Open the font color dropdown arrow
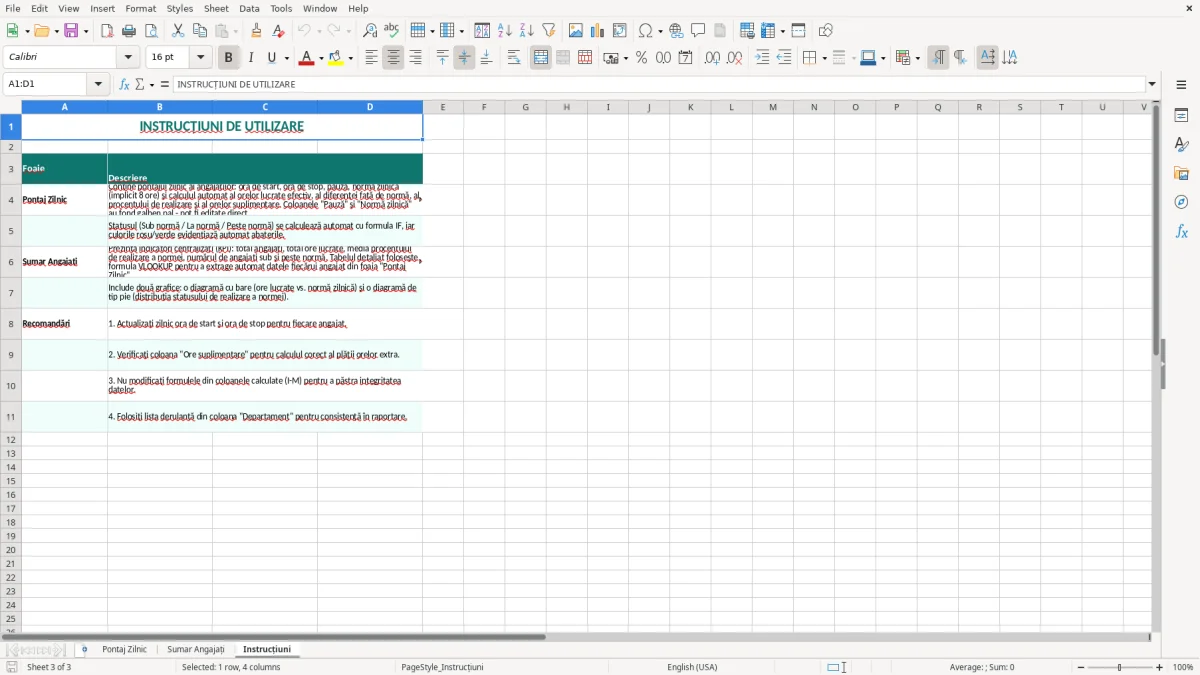Image resolution: width=1200 pixels, height=675 pixels. tap(320, 58)
